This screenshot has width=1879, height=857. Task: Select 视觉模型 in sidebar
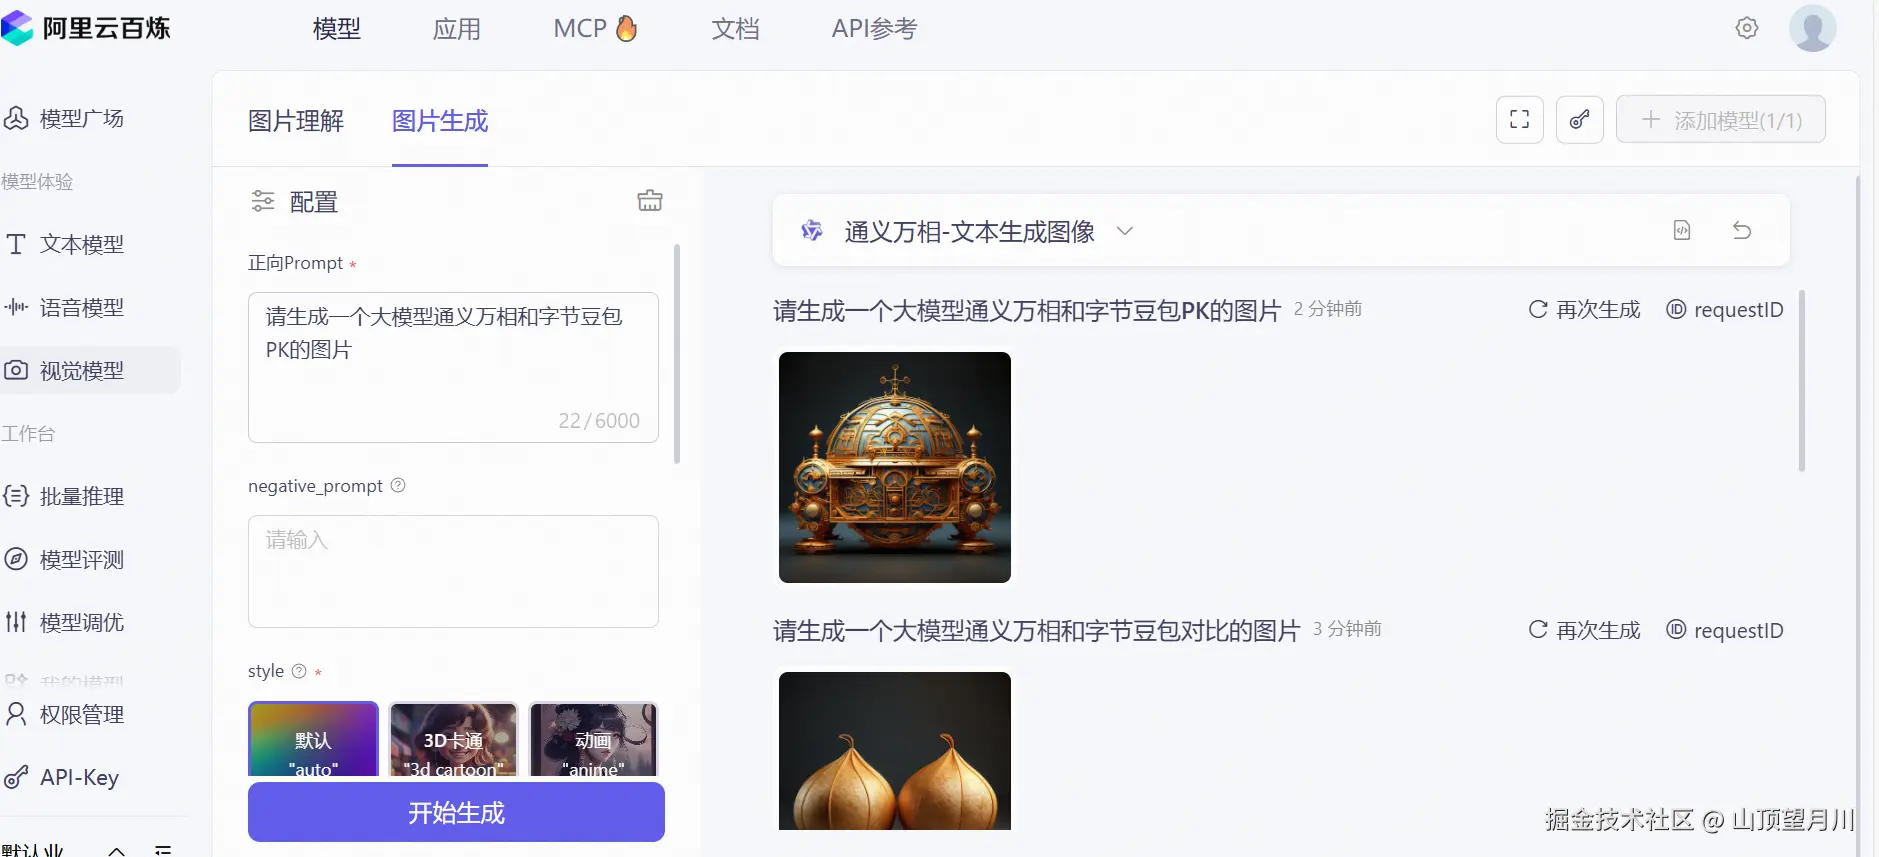(x=91, y=370)
